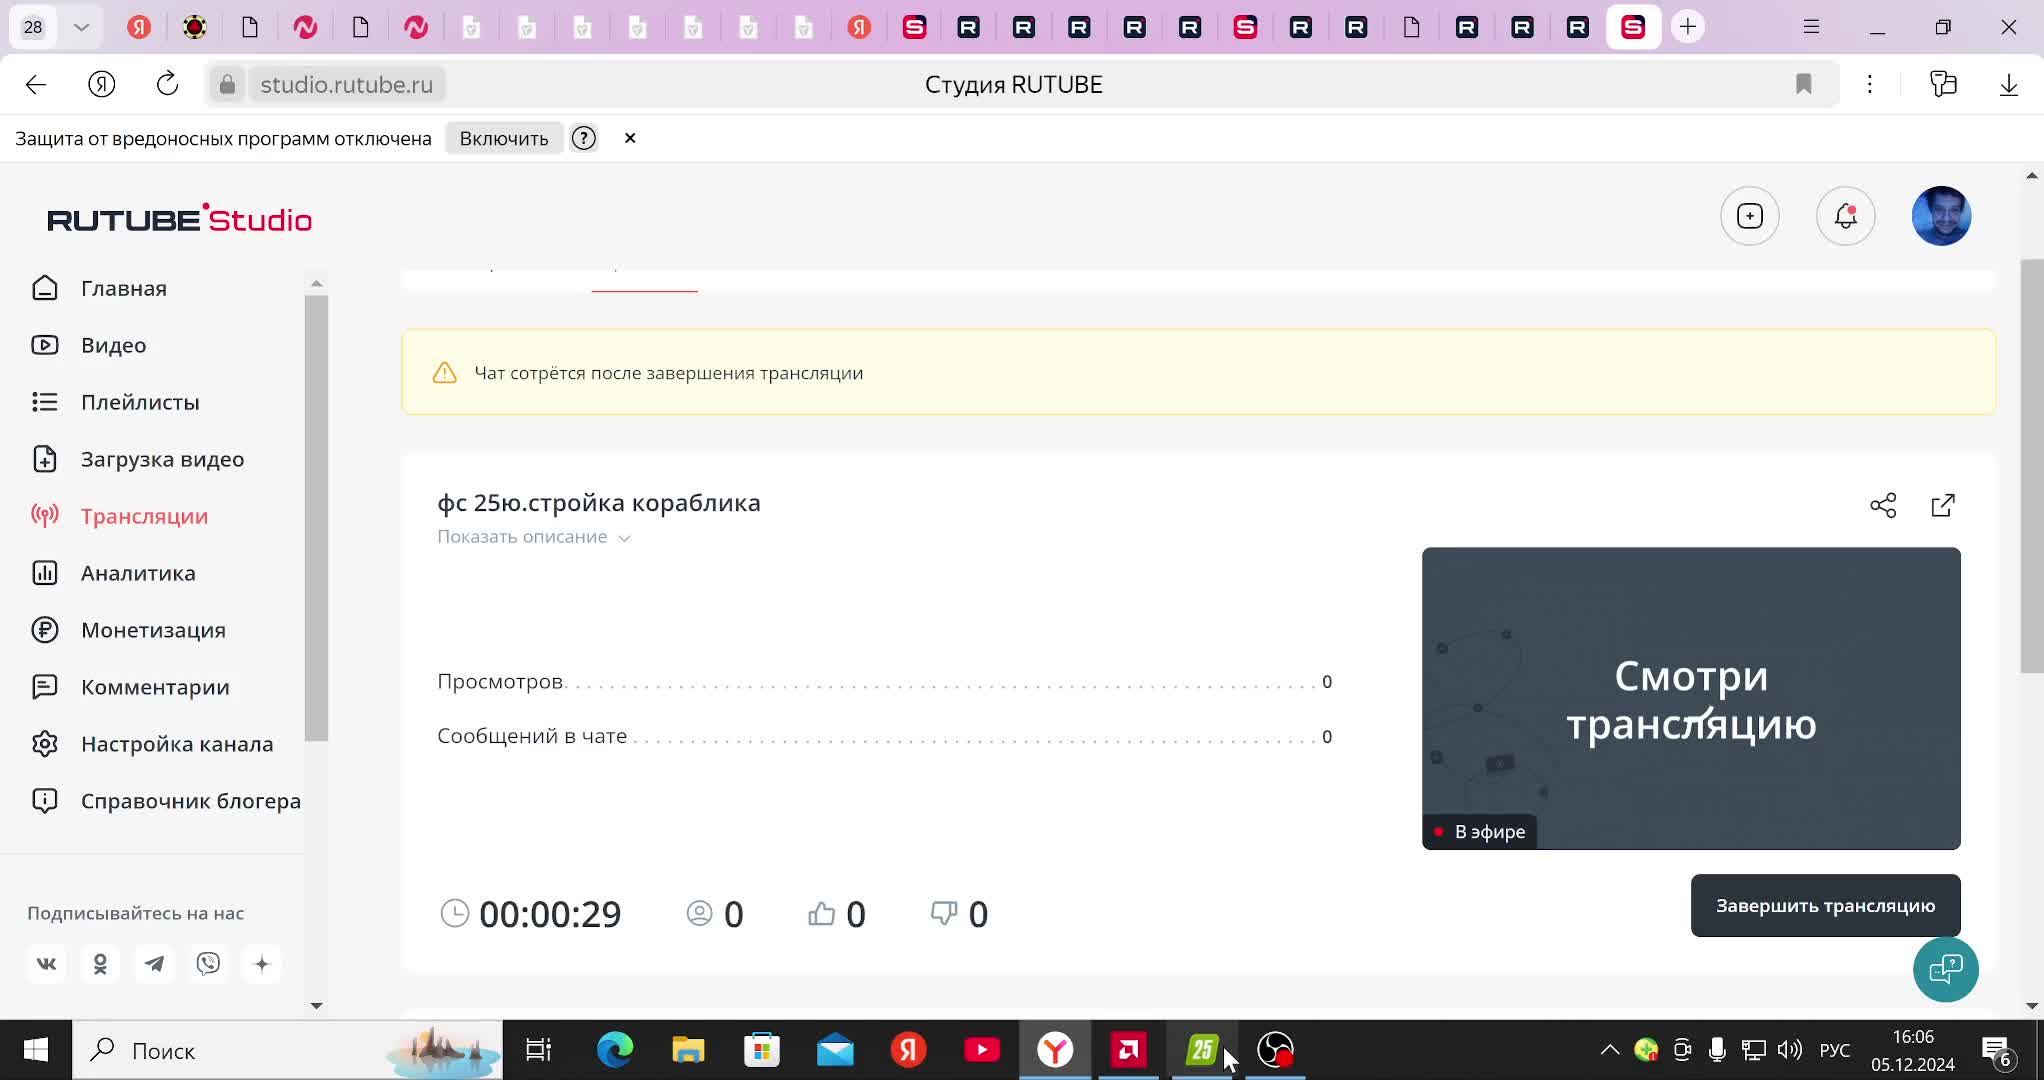Click volume icon in system tray
Viewport: 2044px width, 1080px height.
point(1789,1050)
